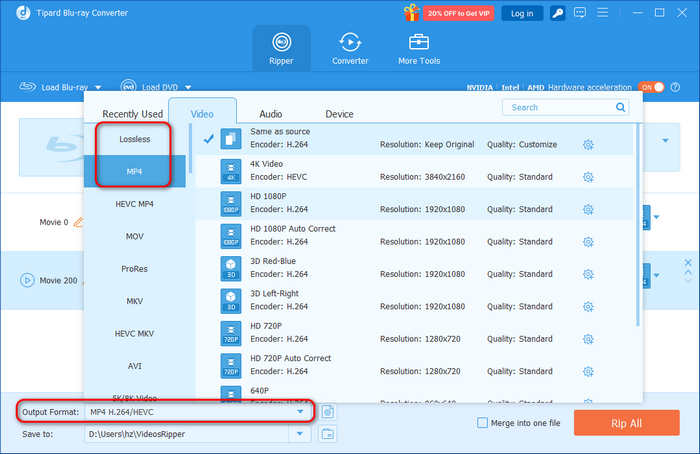Open settings gear for HD 1080P Auto Correct
The width and height of the screenshot is (700, 454).
(588, 242)
